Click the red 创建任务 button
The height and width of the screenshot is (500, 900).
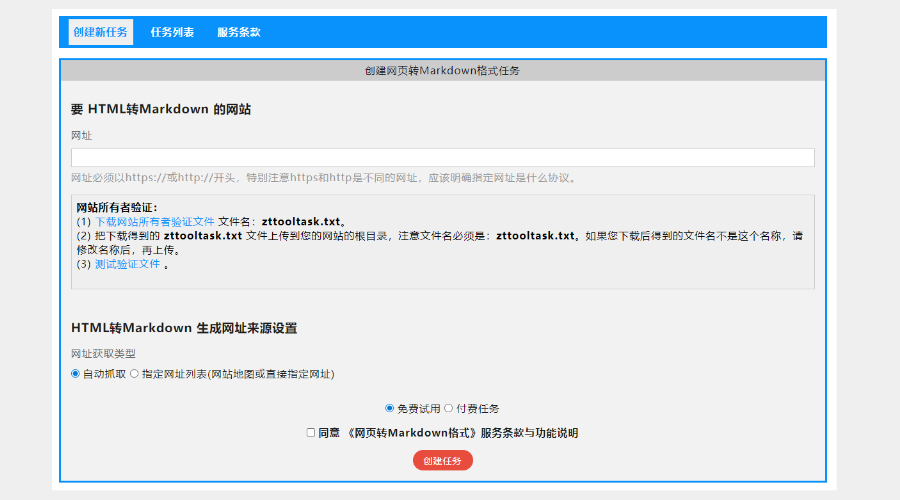pos(443,460)
